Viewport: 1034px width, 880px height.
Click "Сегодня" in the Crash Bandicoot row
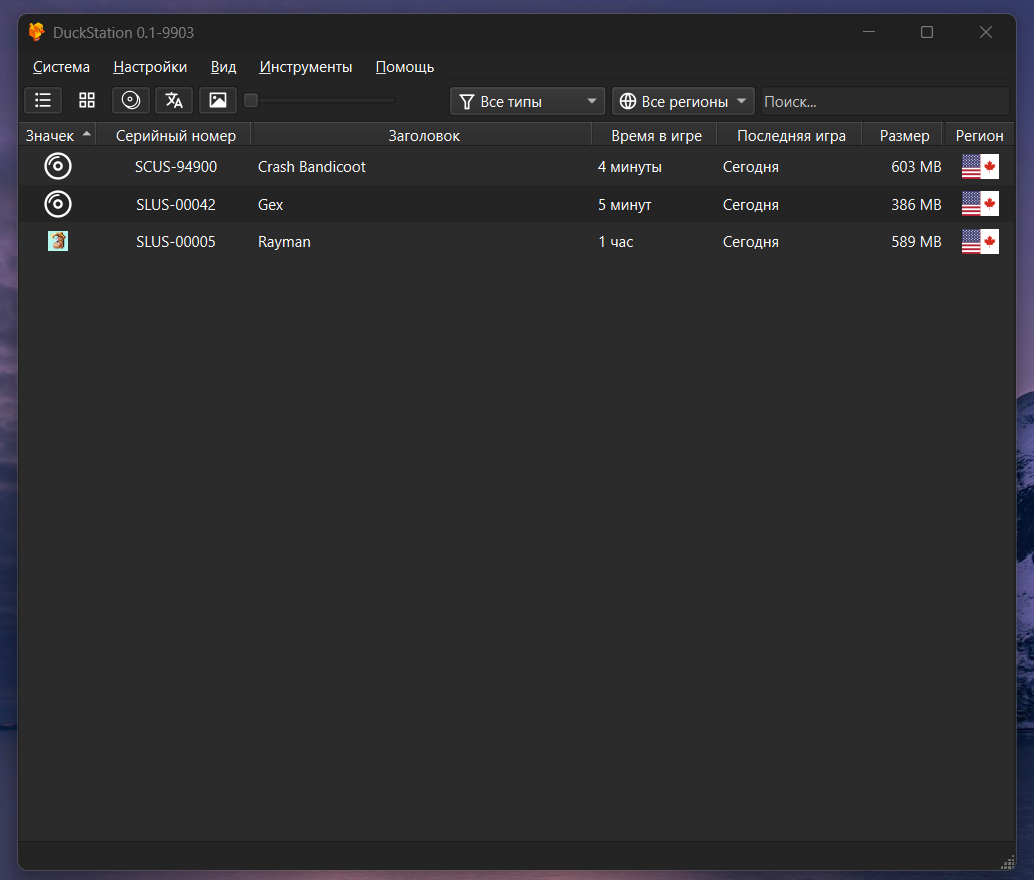click(750, 167)
